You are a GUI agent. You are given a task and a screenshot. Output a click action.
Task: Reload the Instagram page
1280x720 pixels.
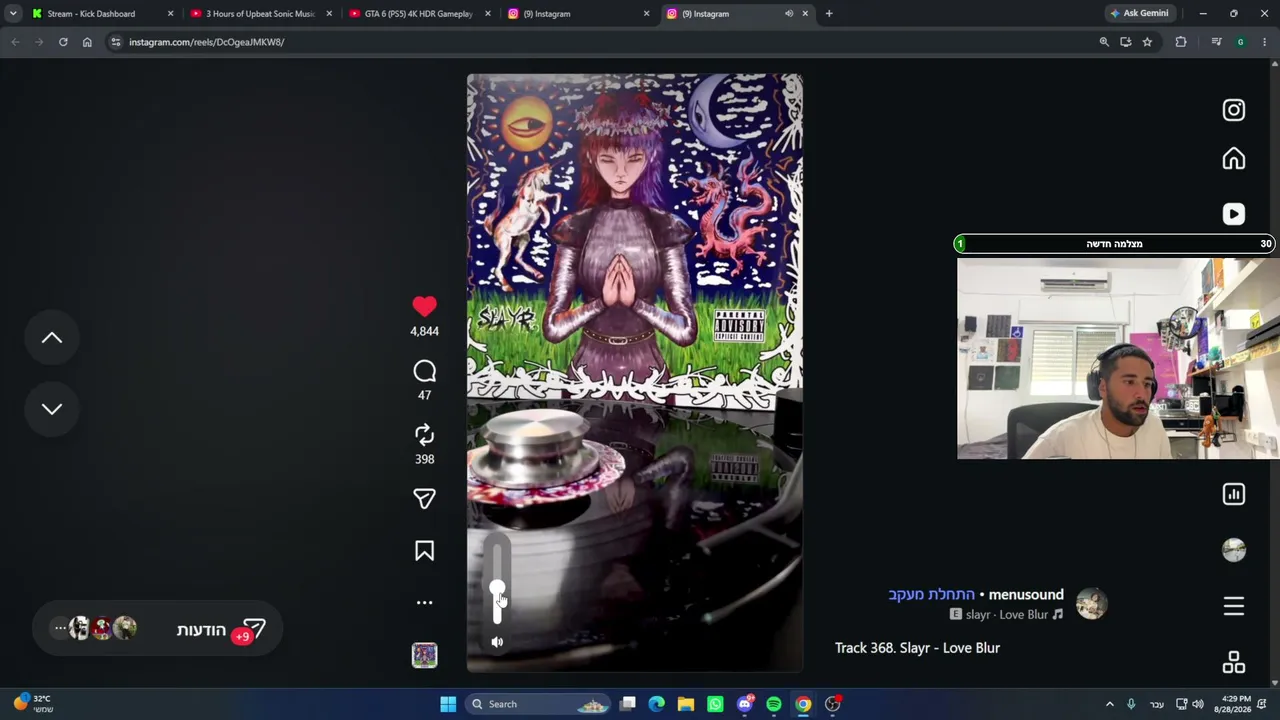(63, 42)
